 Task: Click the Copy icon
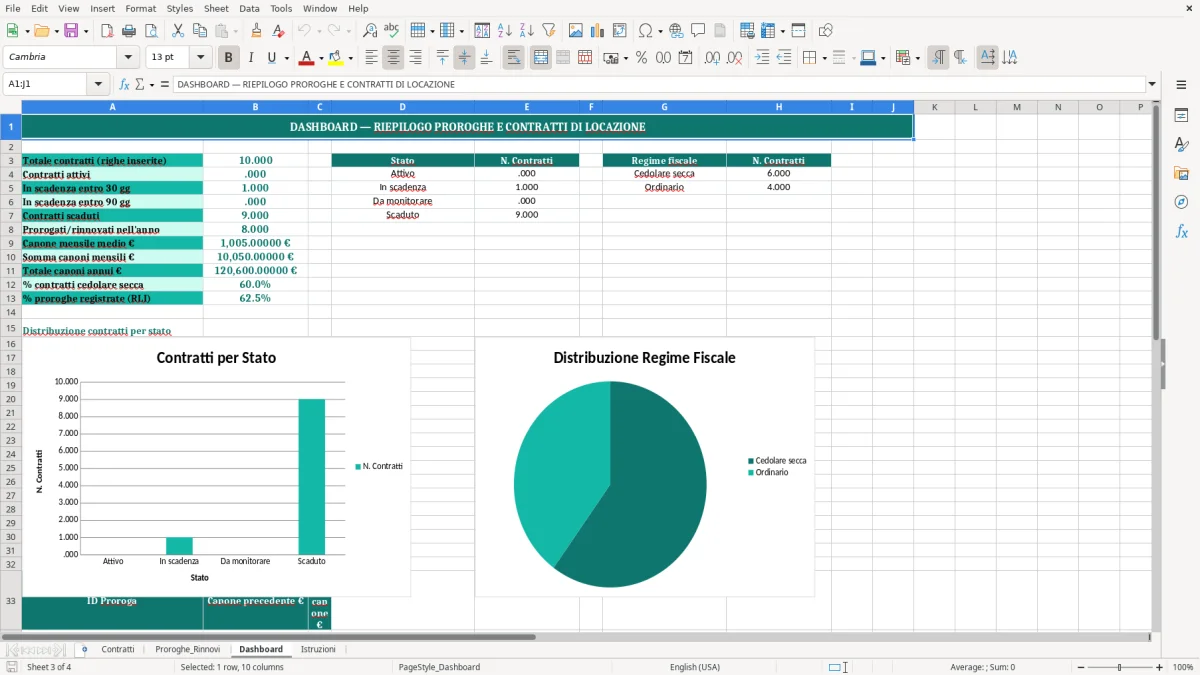pos(200,31)
